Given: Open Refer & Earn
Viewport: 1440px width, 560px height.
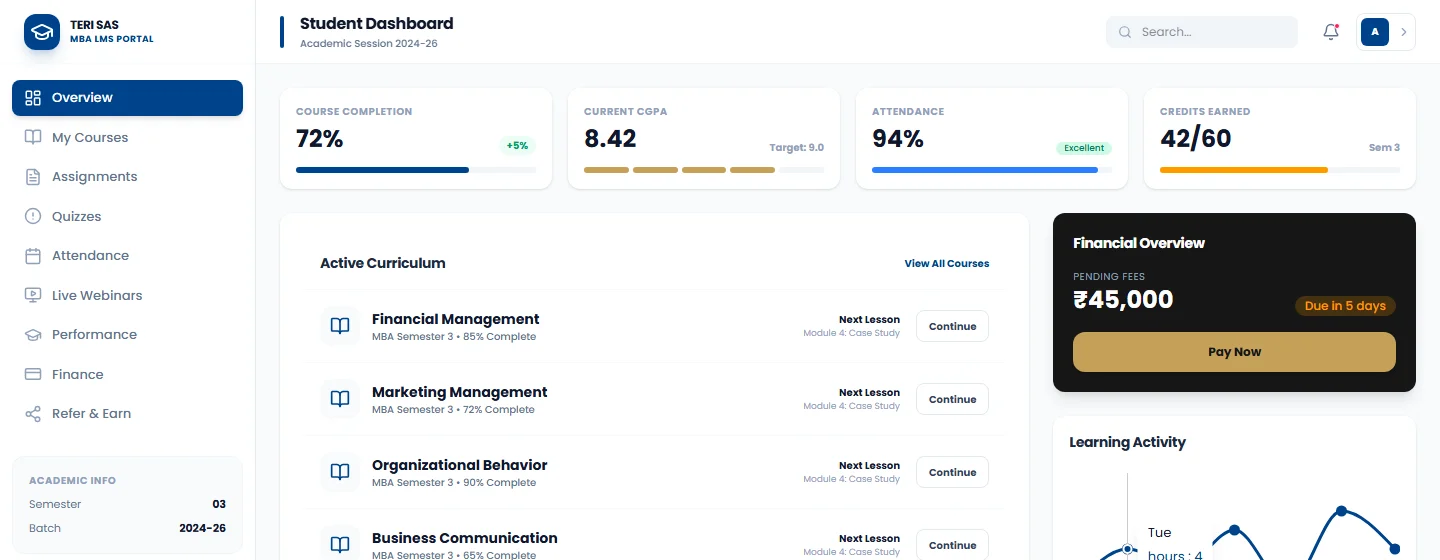Looking at the screenshot, I should [x=127, y=414].
